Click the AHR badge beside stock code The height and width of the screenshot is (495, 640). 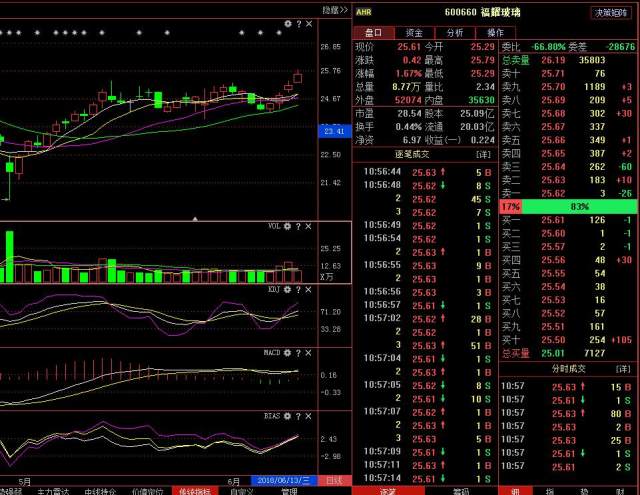point(364,12)
